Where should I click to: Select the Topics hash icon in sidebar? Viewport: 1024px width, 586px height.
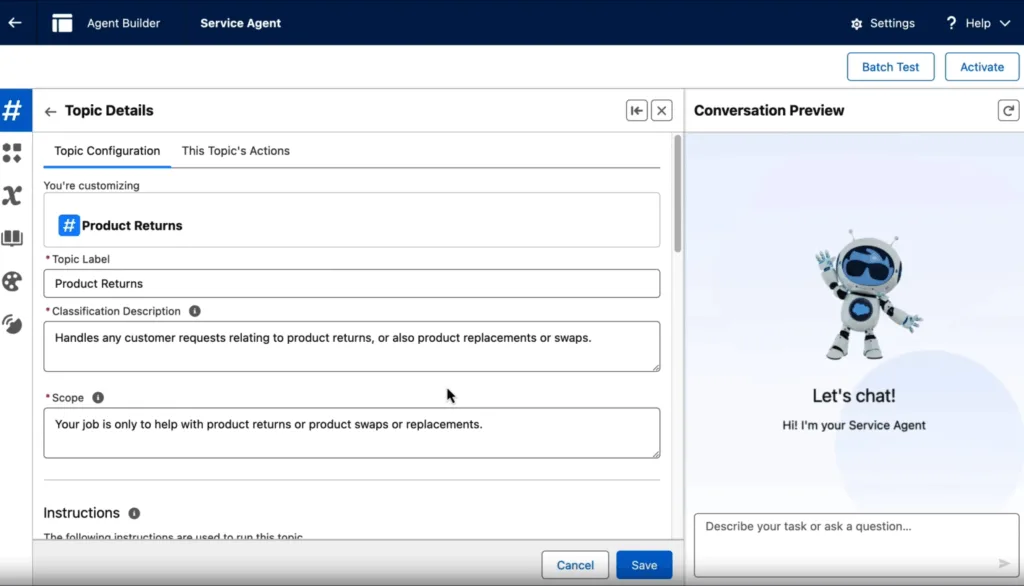tap(12, 110)
